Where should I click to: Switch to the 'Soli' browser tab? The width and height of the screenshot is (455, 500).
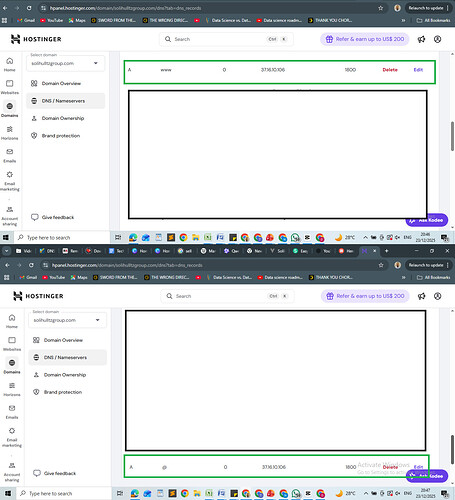277,251
